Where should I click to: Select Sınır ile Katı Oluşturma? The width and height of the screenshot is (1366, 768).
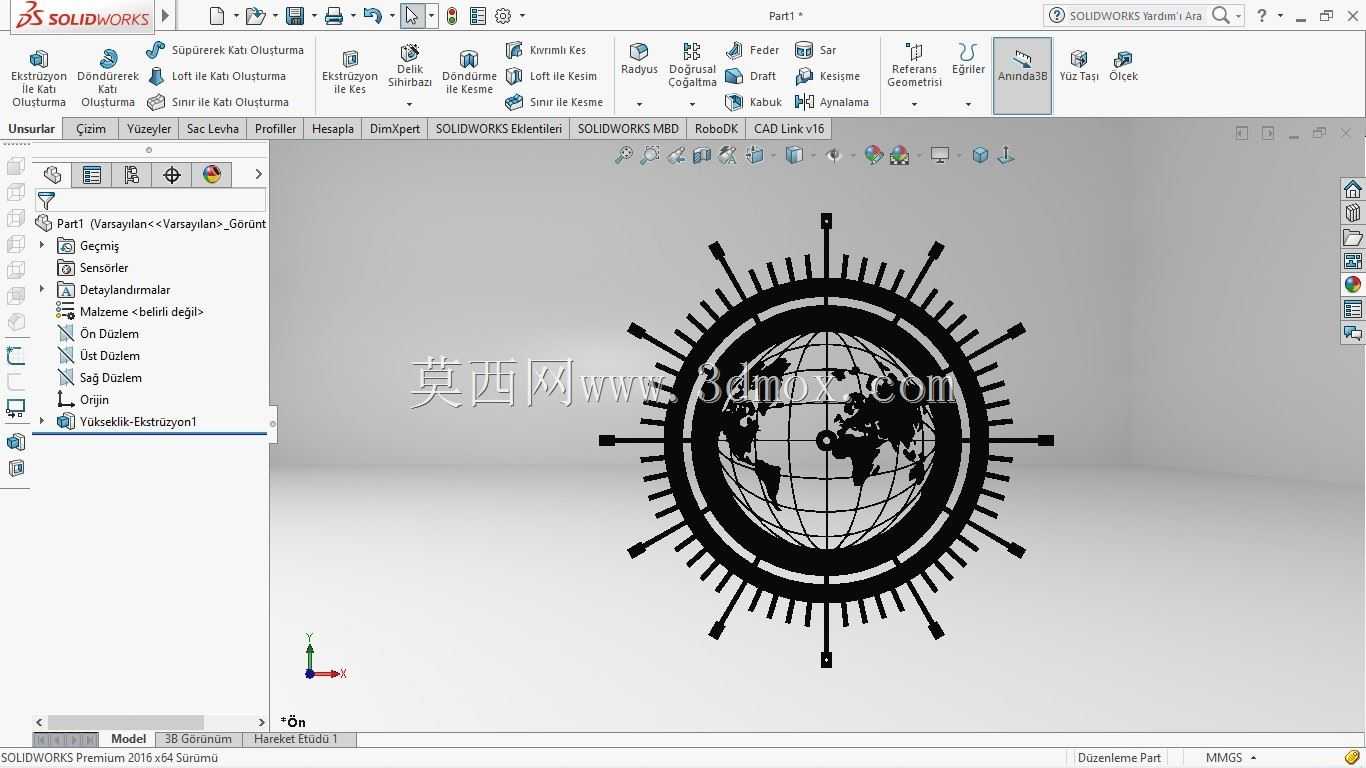[x=218, y=102]
